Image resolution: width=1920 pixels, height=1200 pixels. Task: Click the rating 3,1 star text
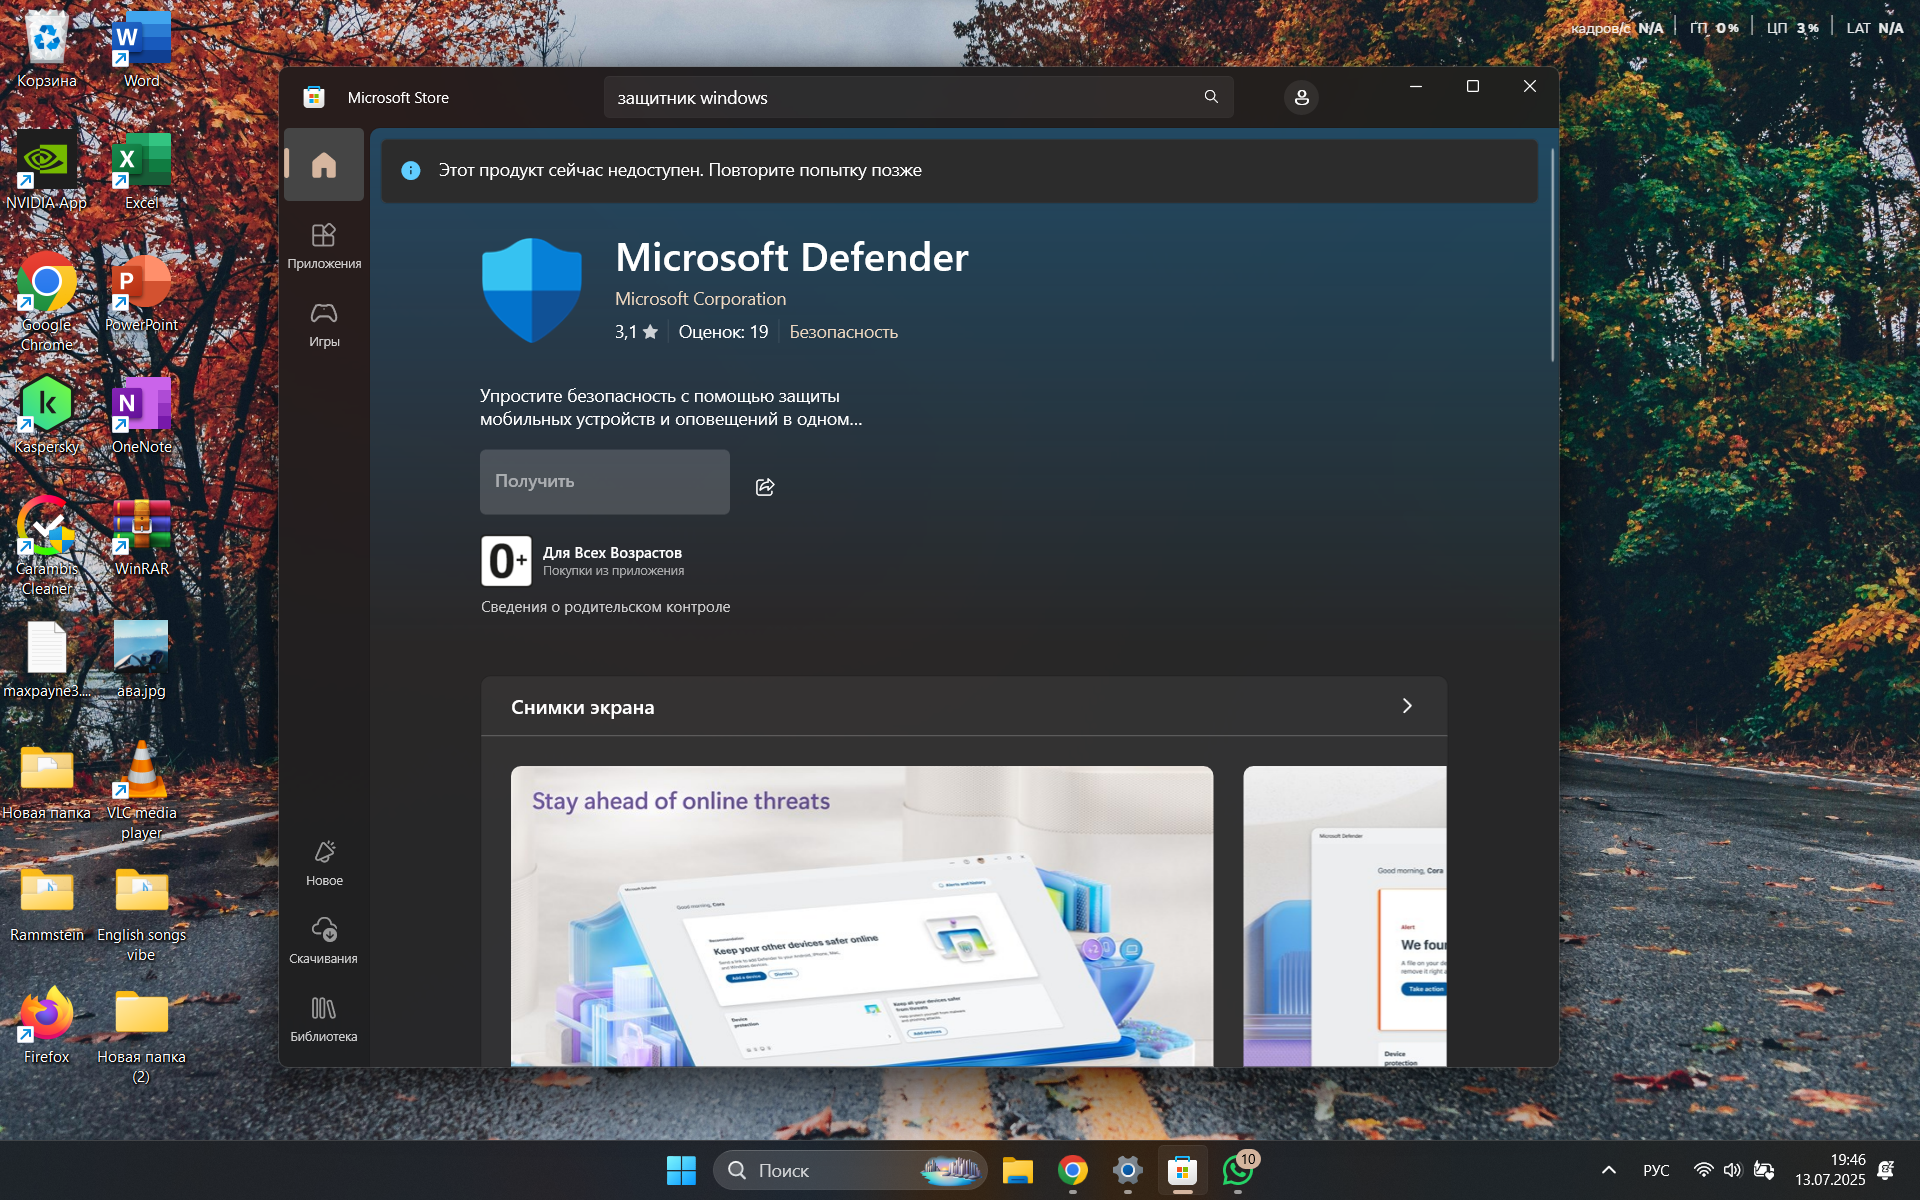[x=636, y=332]
